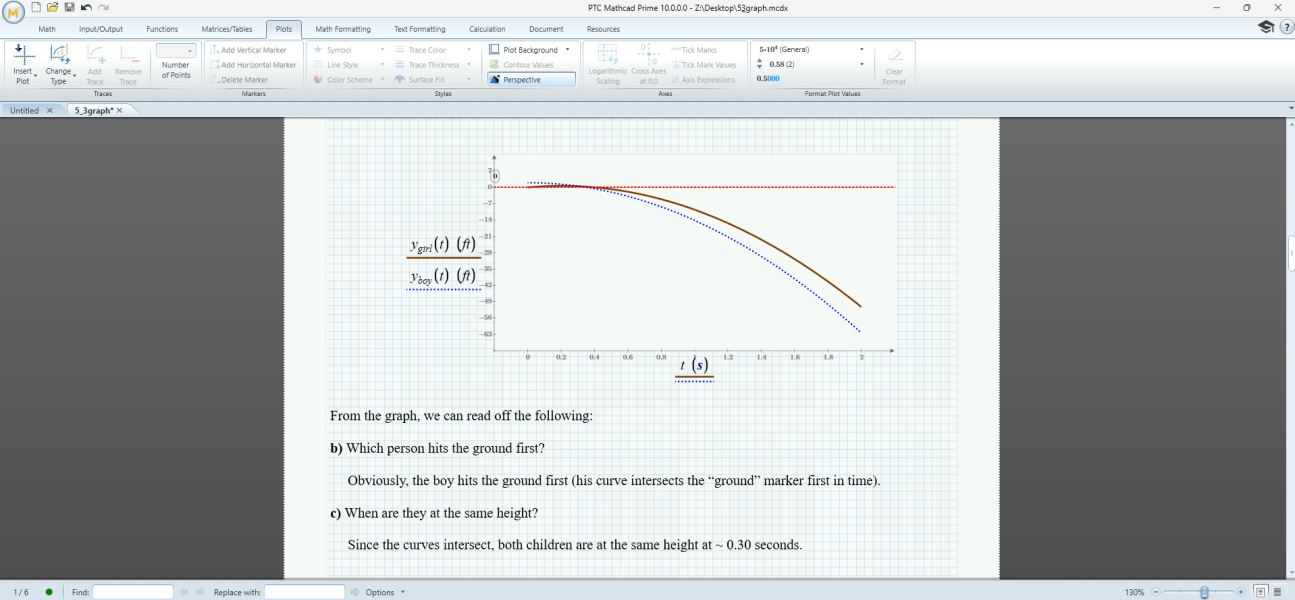Find the previous match arrow
Screen dimensions: 1295x600
184,592
